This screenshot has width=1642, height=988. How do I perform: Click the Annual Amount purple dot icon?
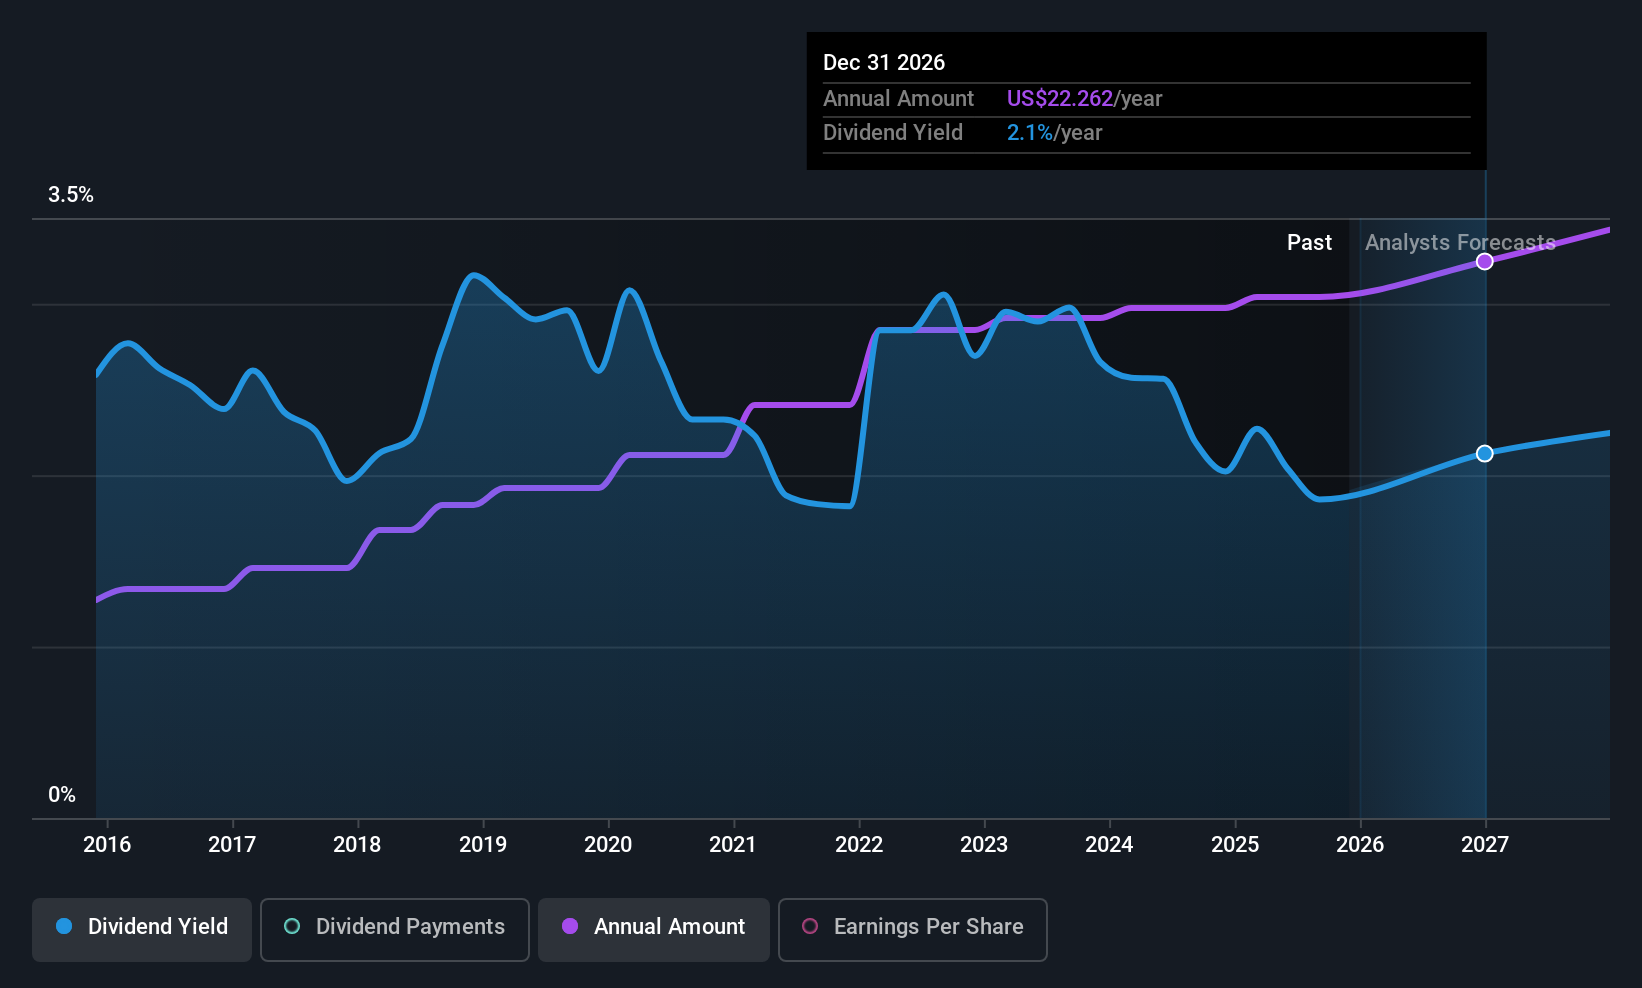(x=570, y=927)
